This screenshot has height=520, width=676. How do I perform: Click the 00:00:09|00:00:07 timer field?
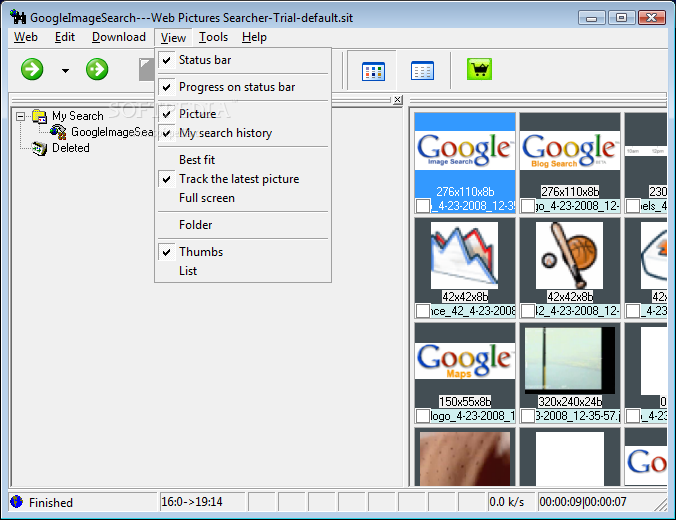tap(601, 502)
